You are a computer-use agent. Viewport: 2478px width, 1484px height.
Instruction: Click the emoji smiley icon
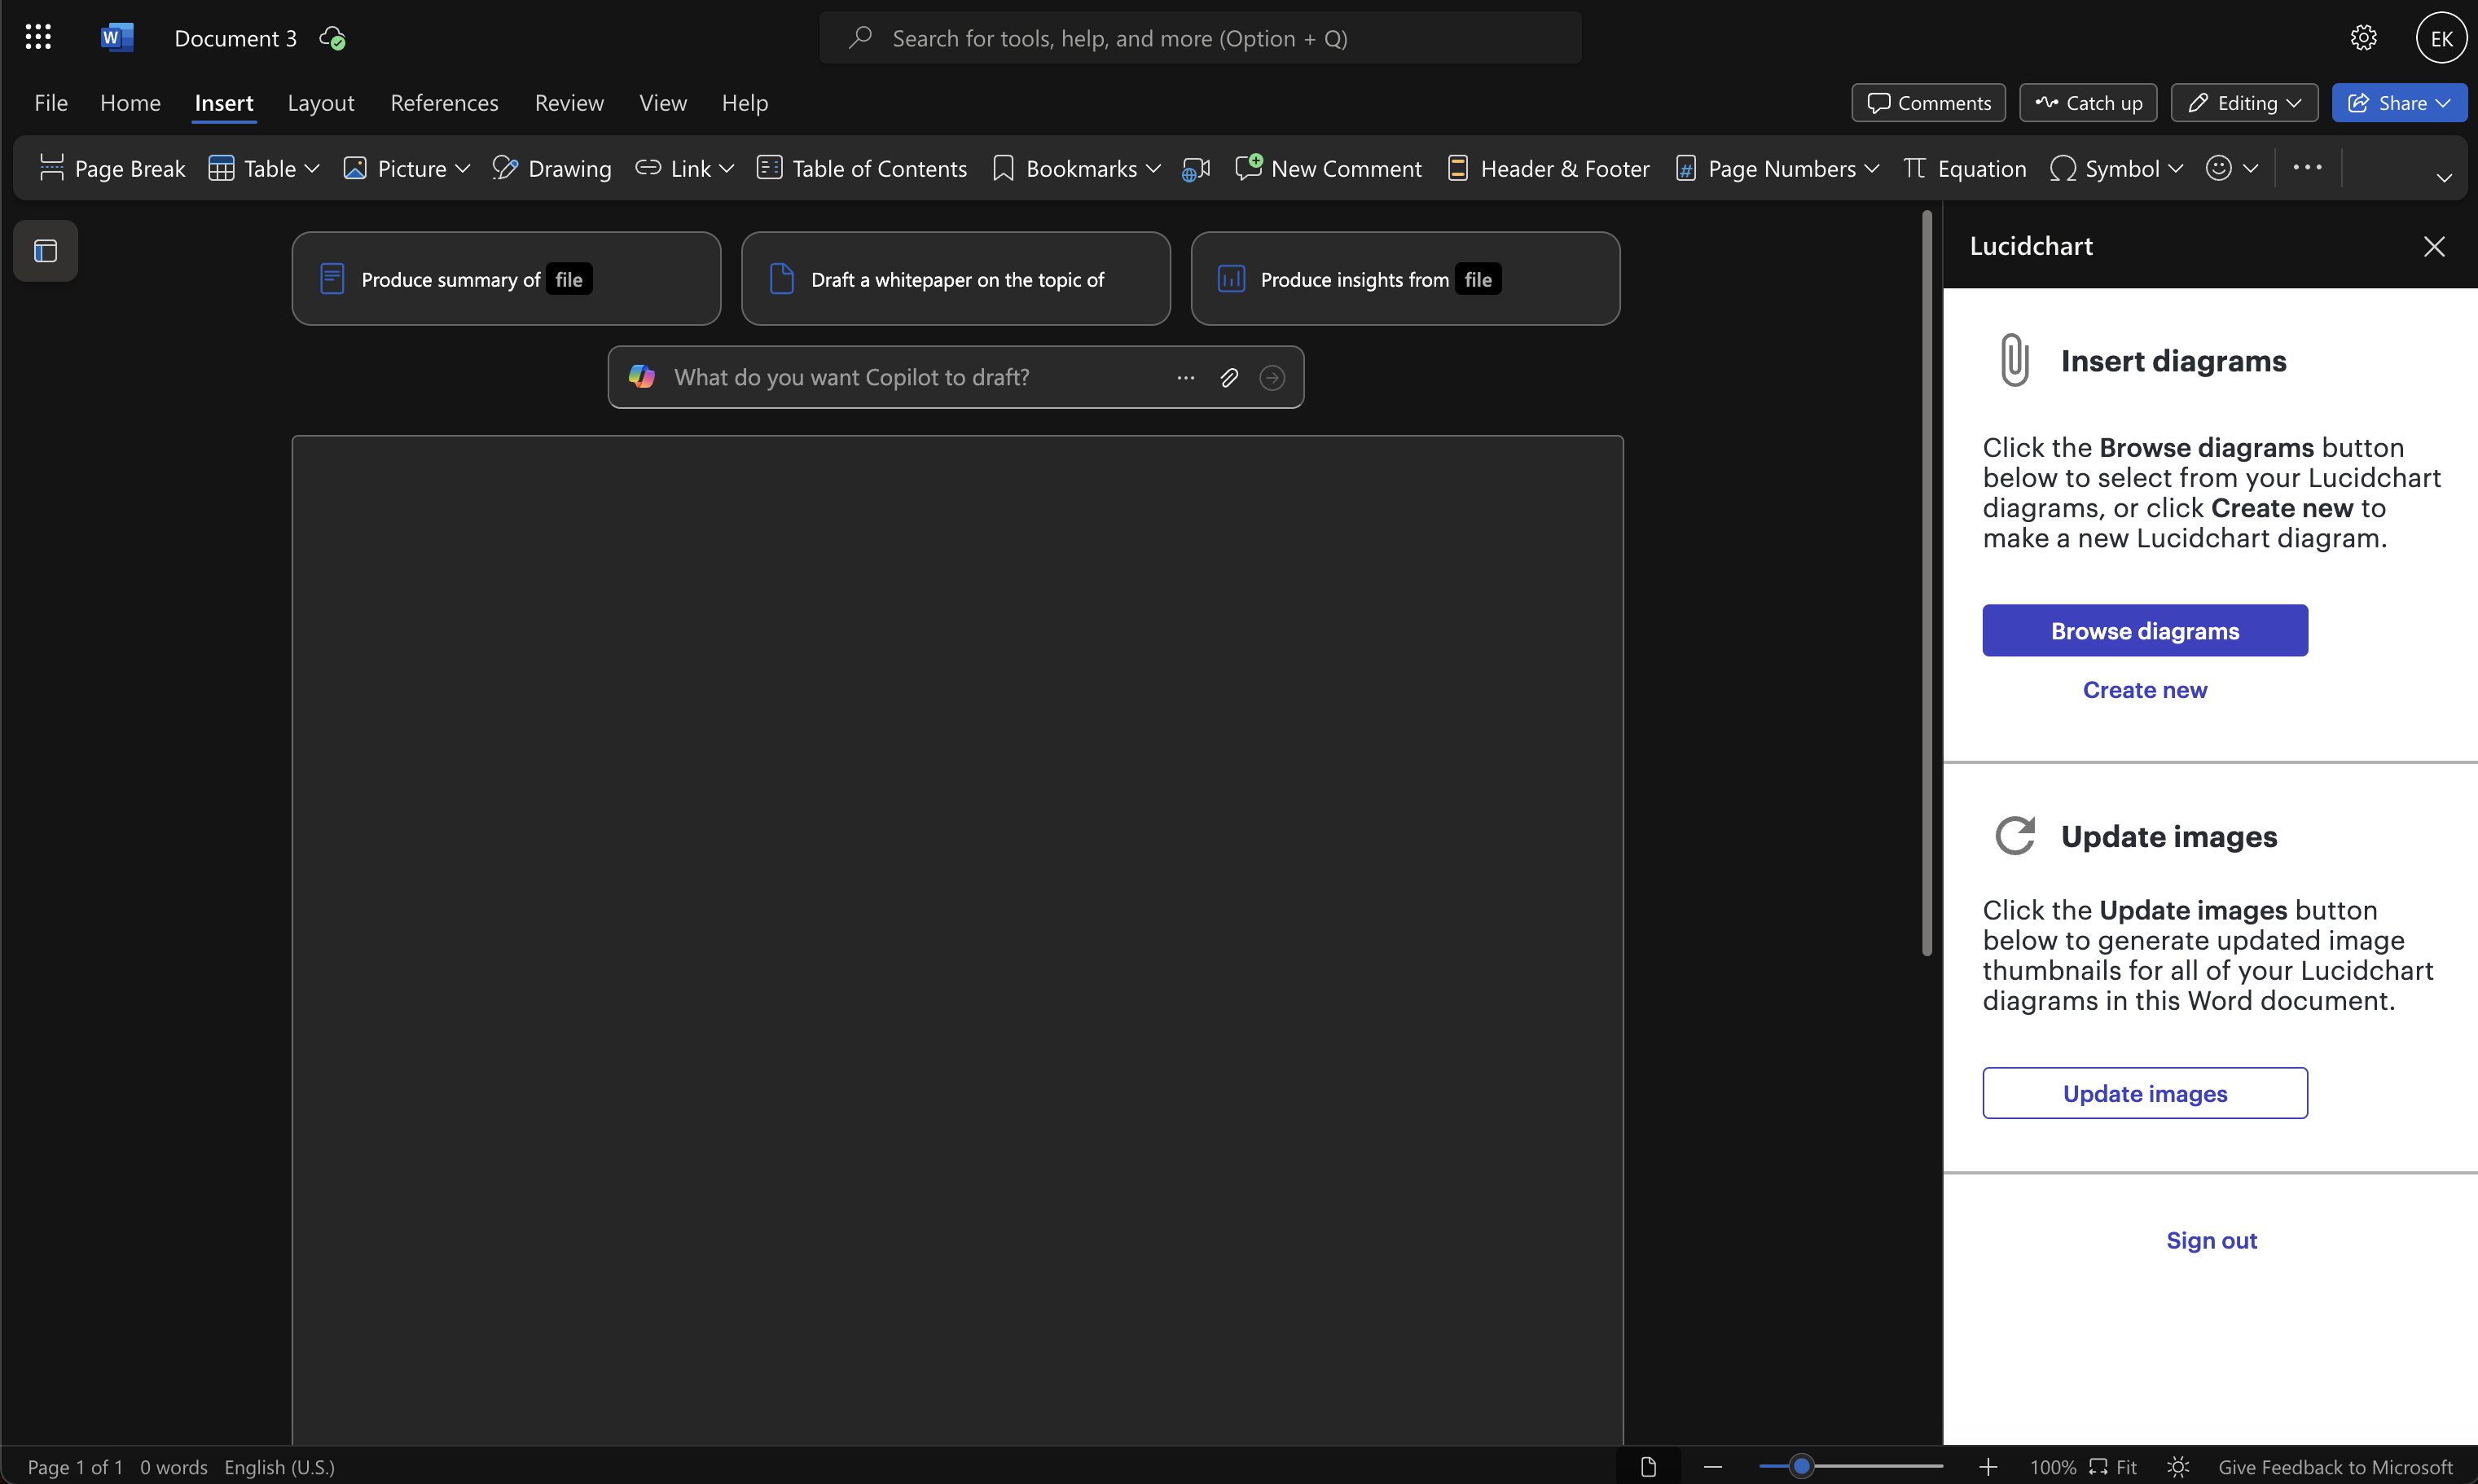point(2218,168)
